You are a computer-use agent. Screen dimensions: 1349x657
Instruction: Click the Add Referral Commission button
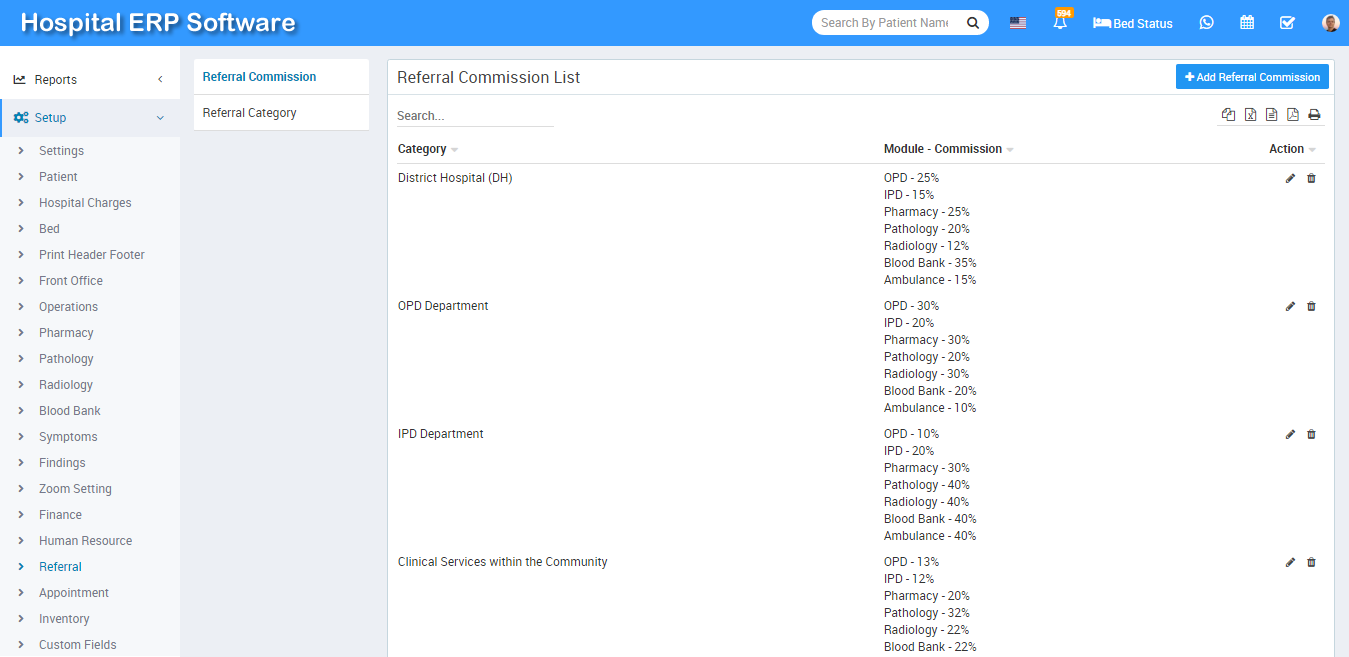click(1252, 77)
